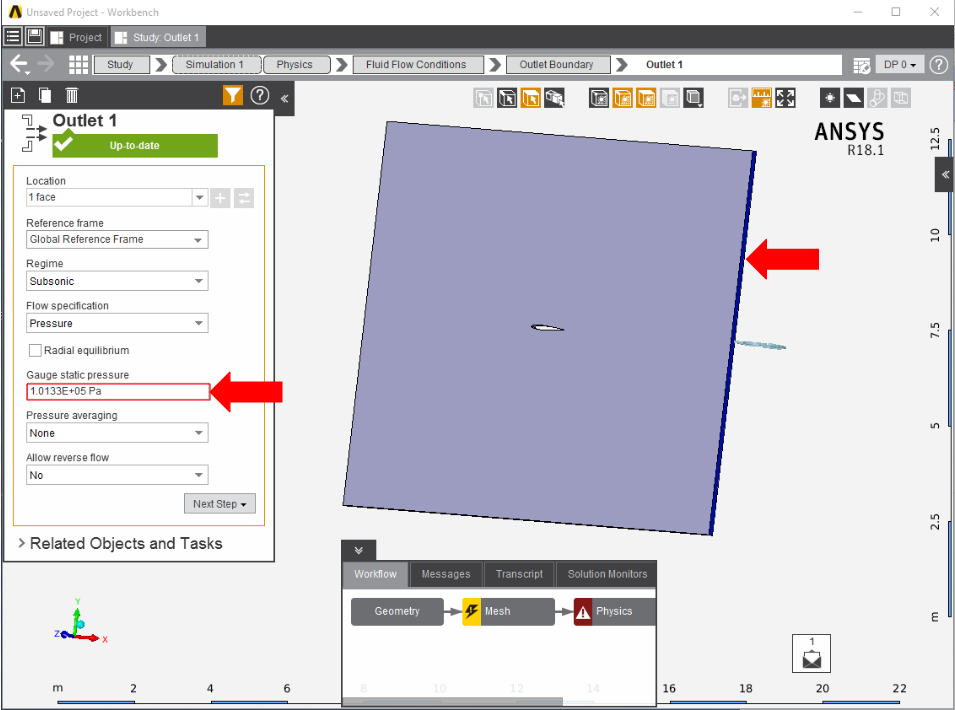This screenshot has height=710, width=955.
Task: Click the light source sun icon
Action: (830, 98)
